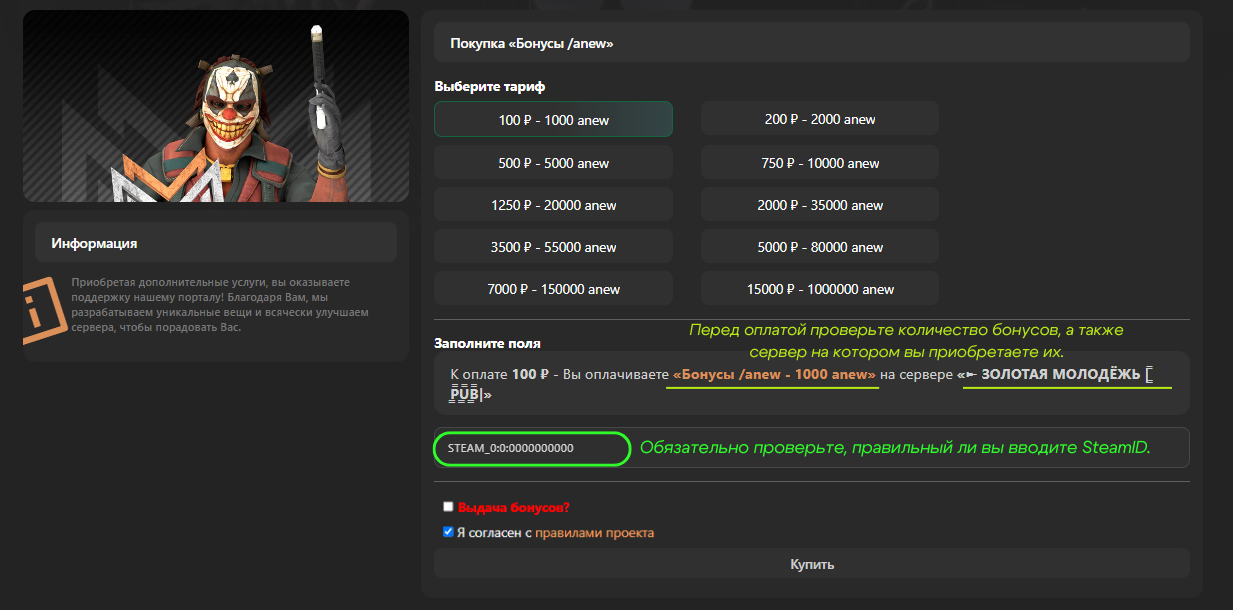
Task: Click the «Бонусы /anew - 1000 anew» text
Action: click(775, 374)
